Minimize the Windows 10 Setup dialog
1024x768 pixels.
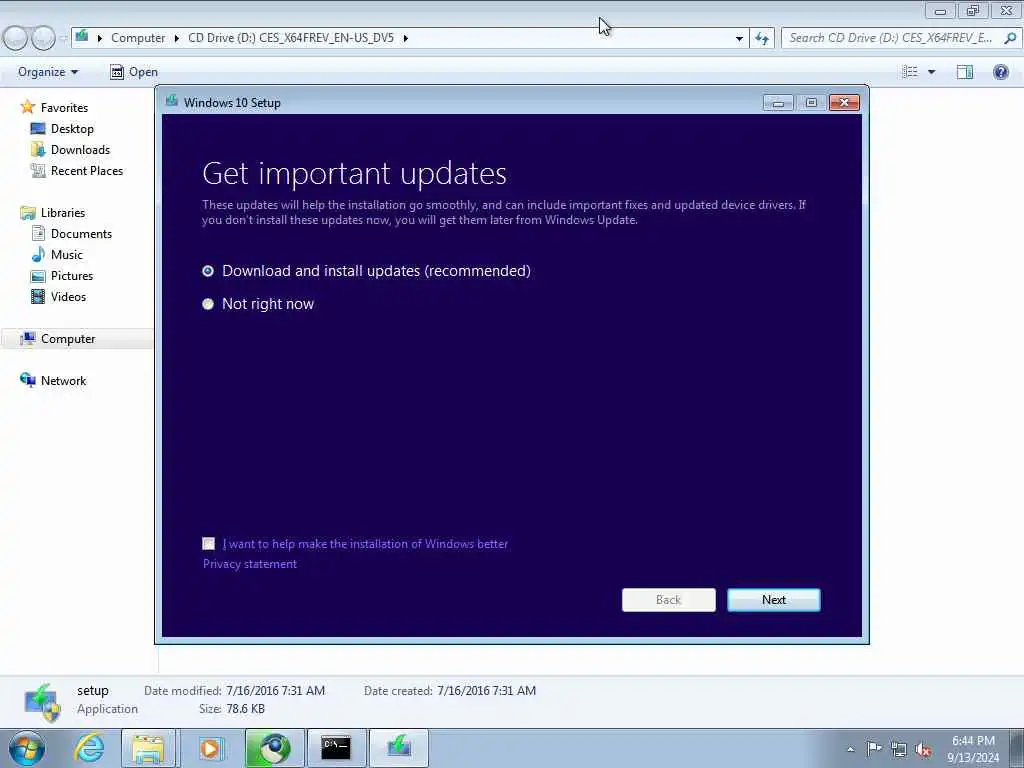[778, 103]
